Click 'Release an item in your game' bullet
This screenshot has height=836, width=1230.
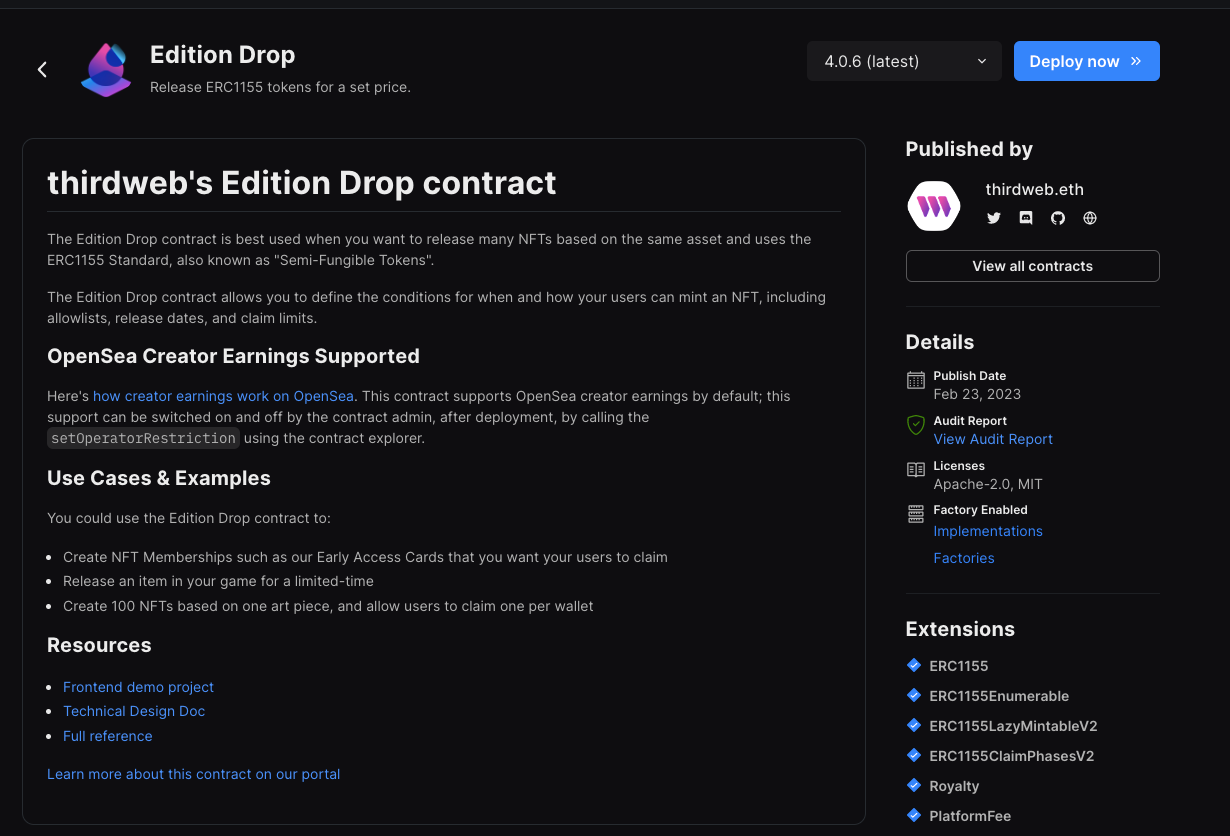[218, 581]
